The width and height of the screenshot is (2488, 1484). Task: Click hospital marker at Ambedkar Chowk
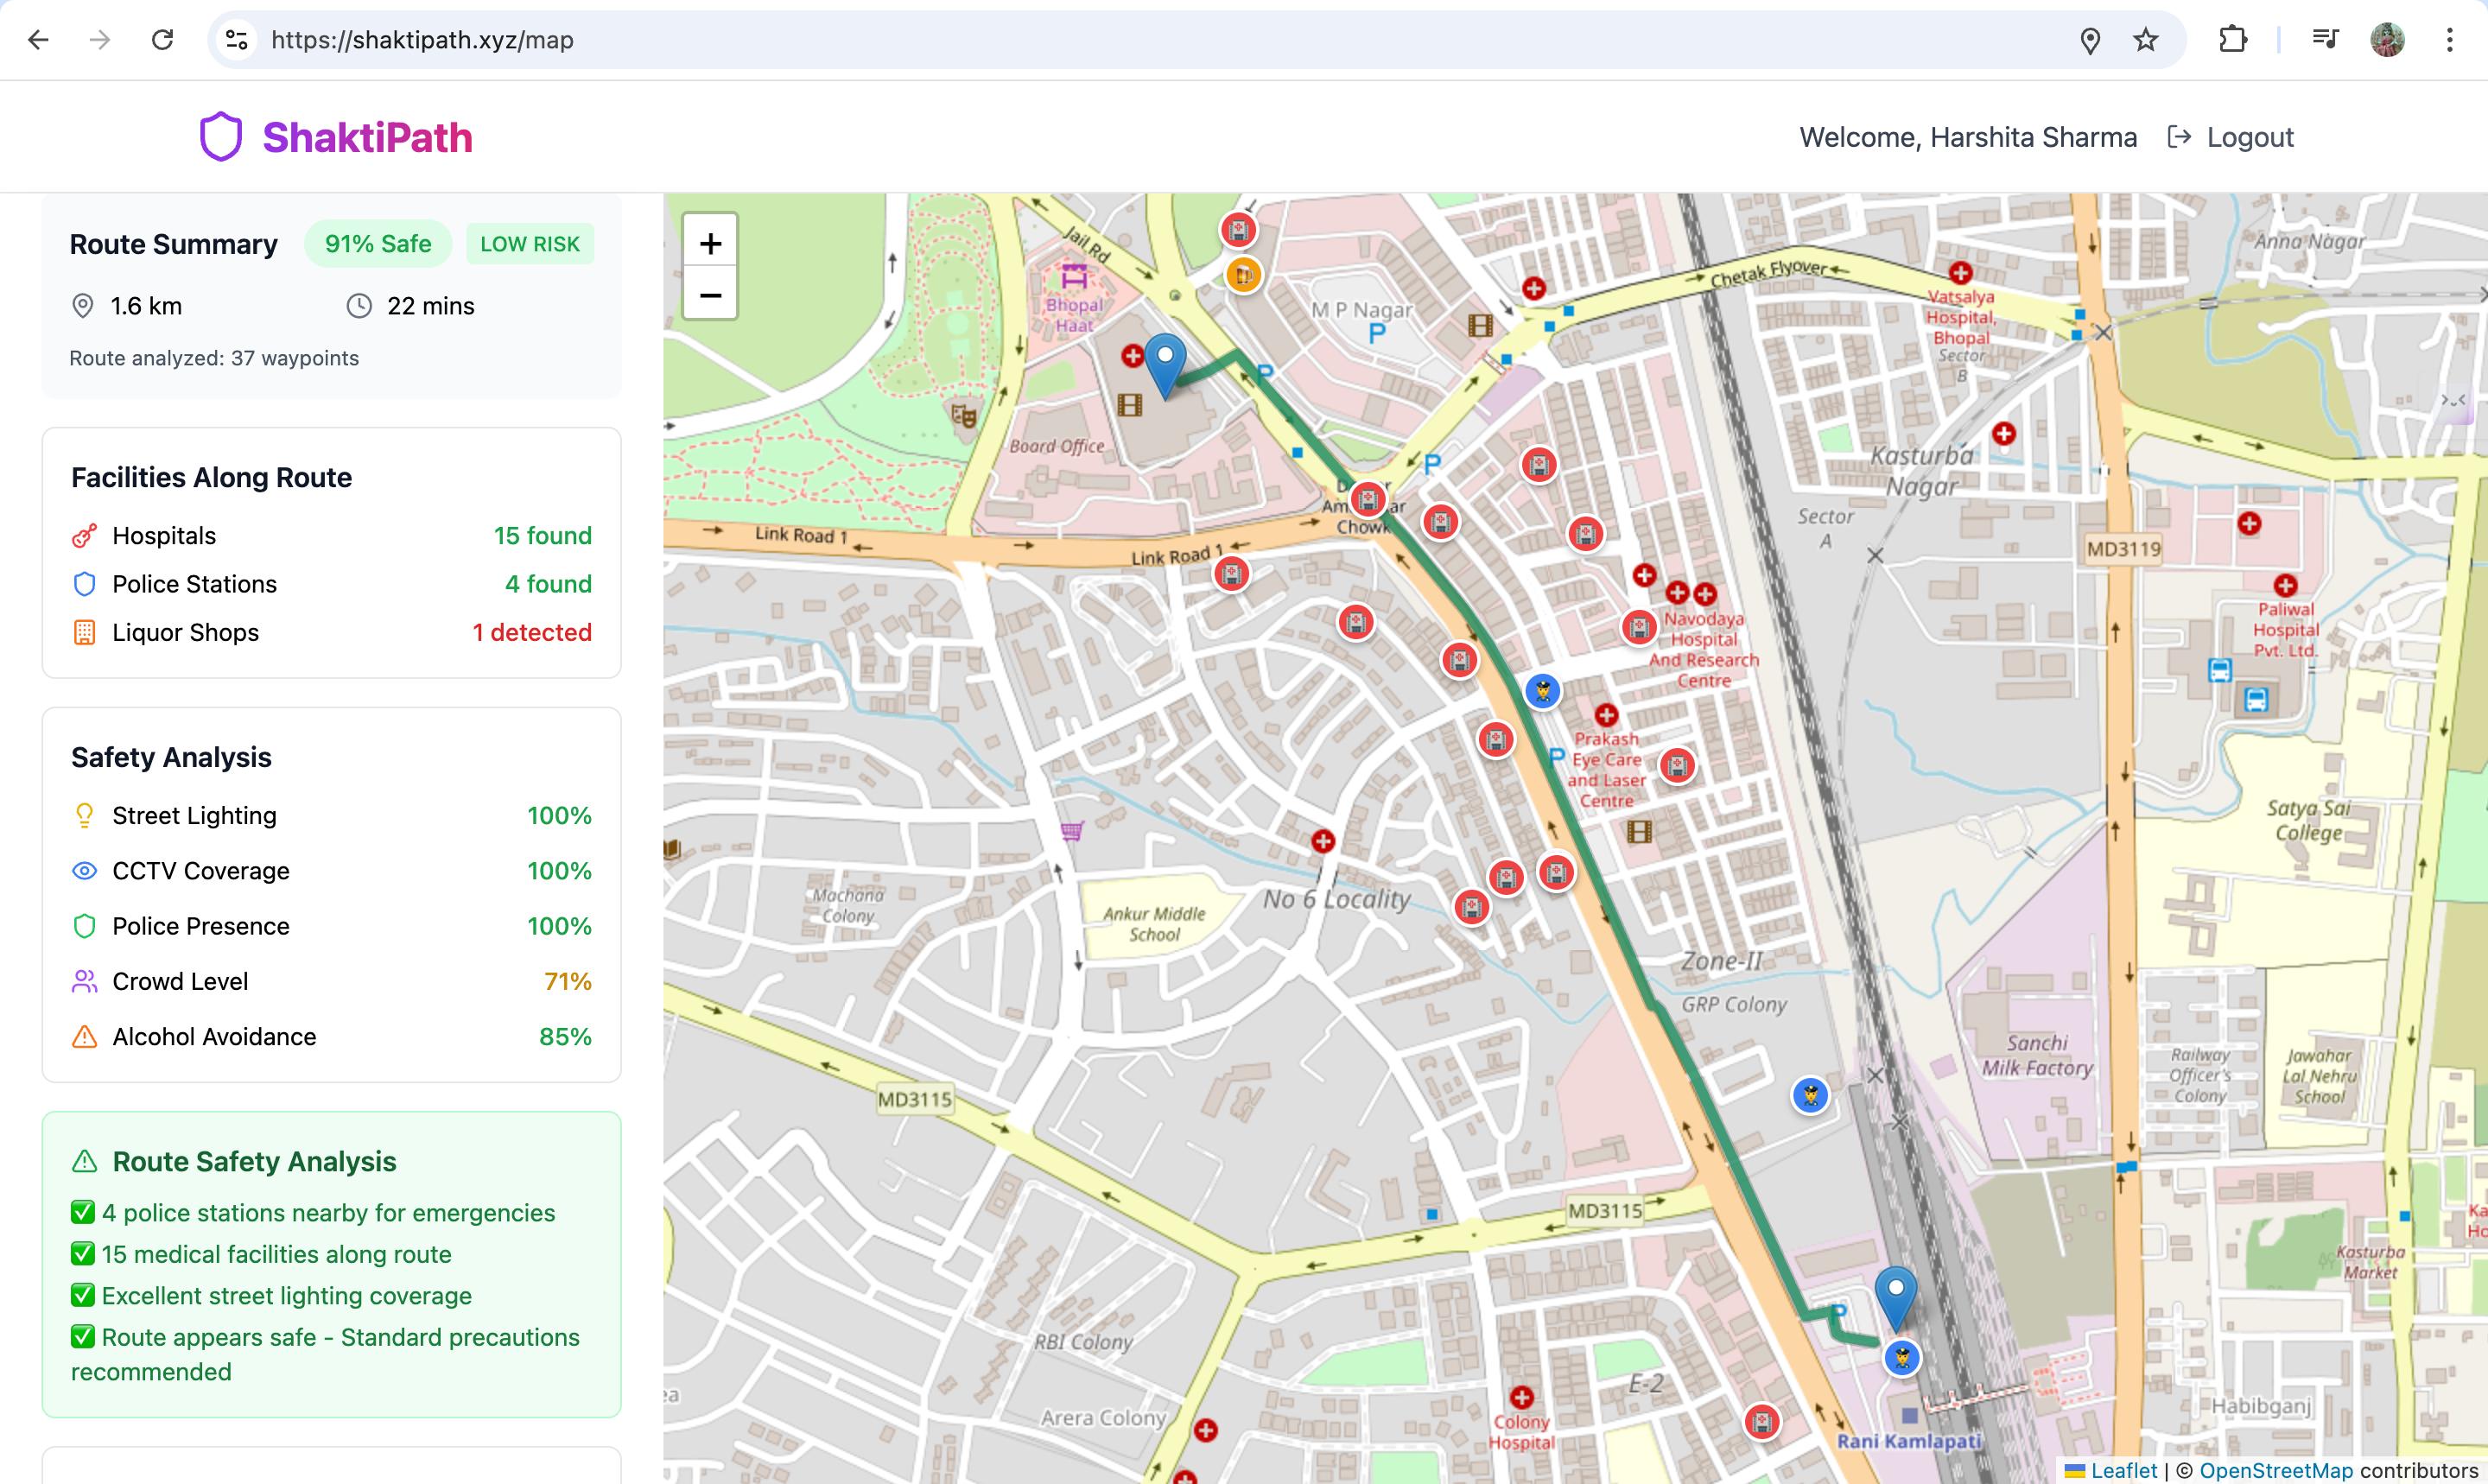coord(1368,498)
